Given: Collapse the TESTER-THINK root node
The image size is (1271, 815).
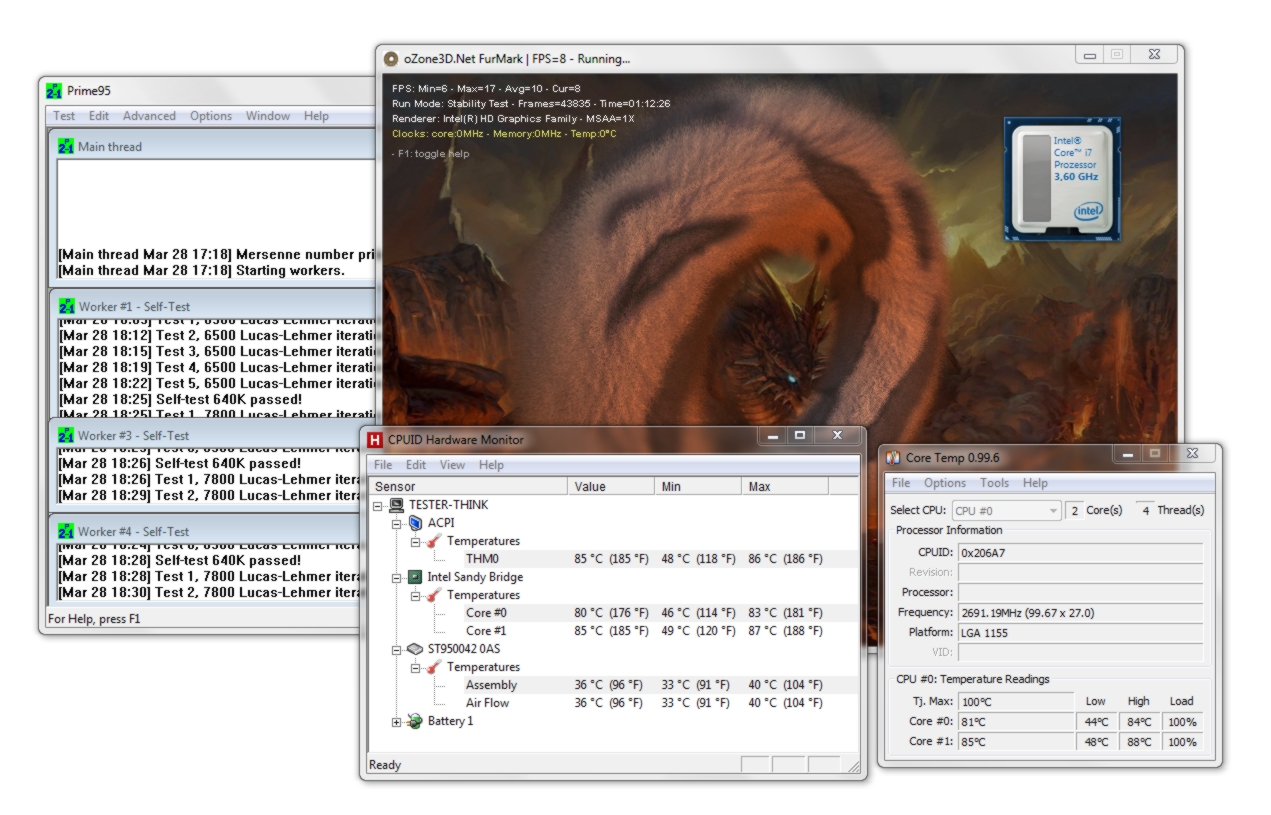Looking at the screenshot, I should pyautogui.click(x=378, y=505).
